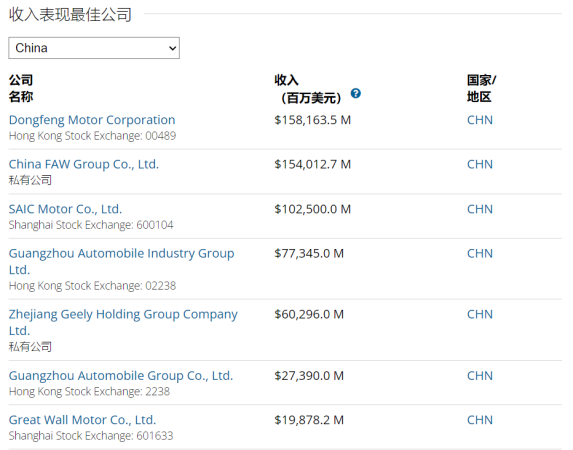Click ticker text Hong Kong Stock Exchange: 2238

coord(89,392)
